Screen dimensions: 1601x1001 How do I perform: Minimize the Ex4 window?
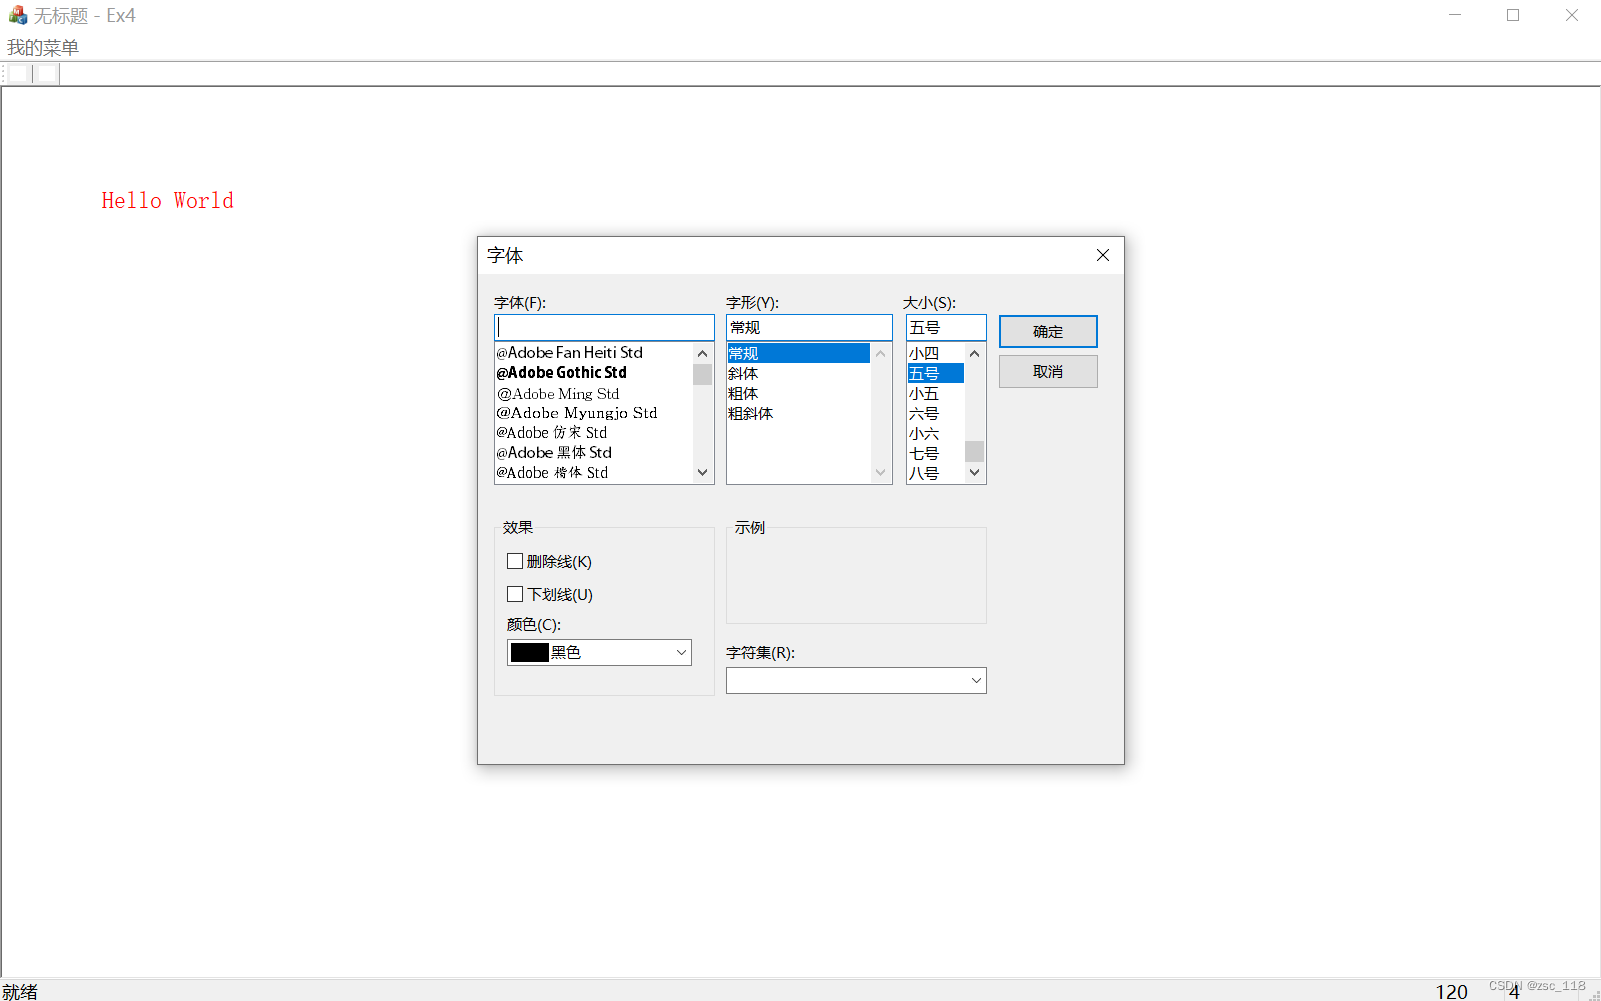coord(1455,15)
